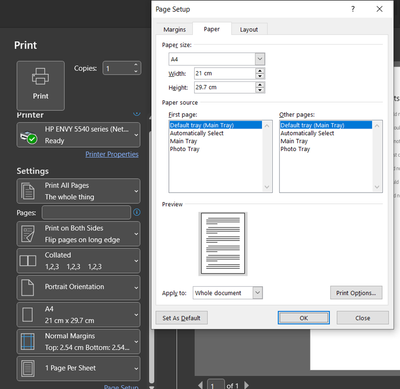The width and height of the screenshot is (400, 389).
Task: Increase Height with up spinner arrow
Action: (x=260, y=85)
